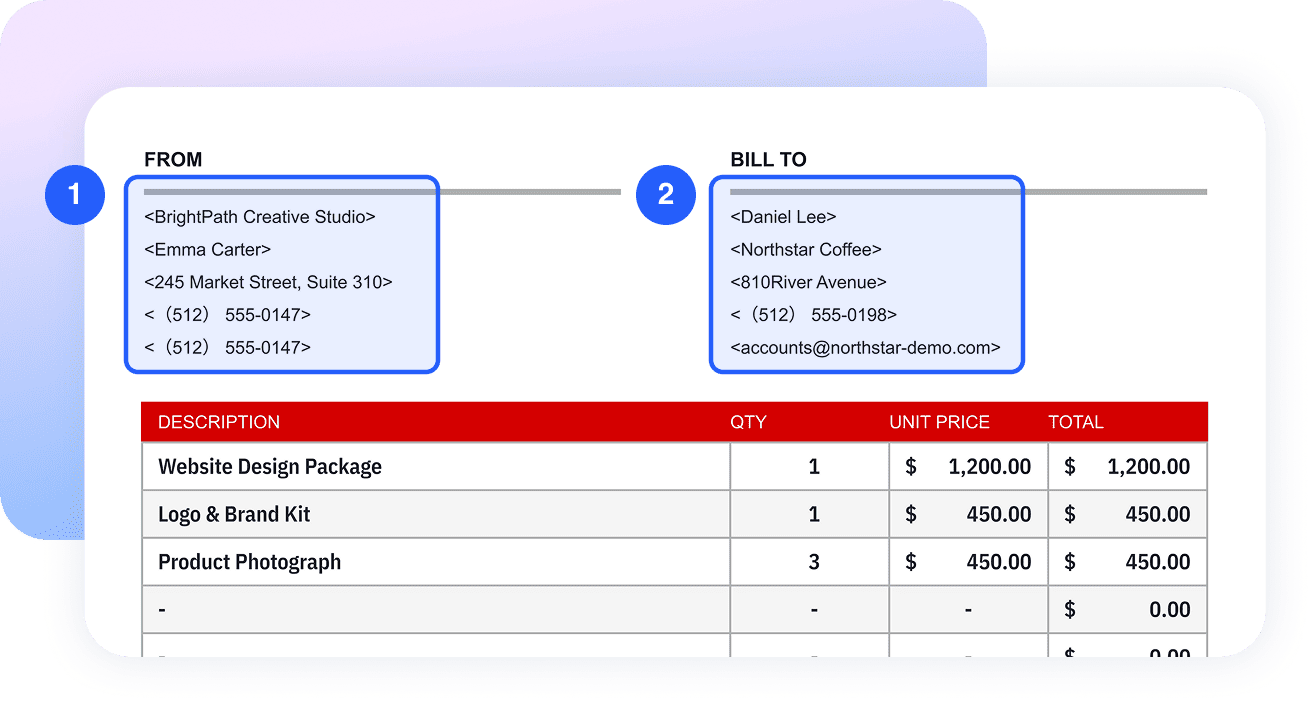The image size is (1313, 704).
Task: Select the Website Design Package cell
Action: point(436,467)
